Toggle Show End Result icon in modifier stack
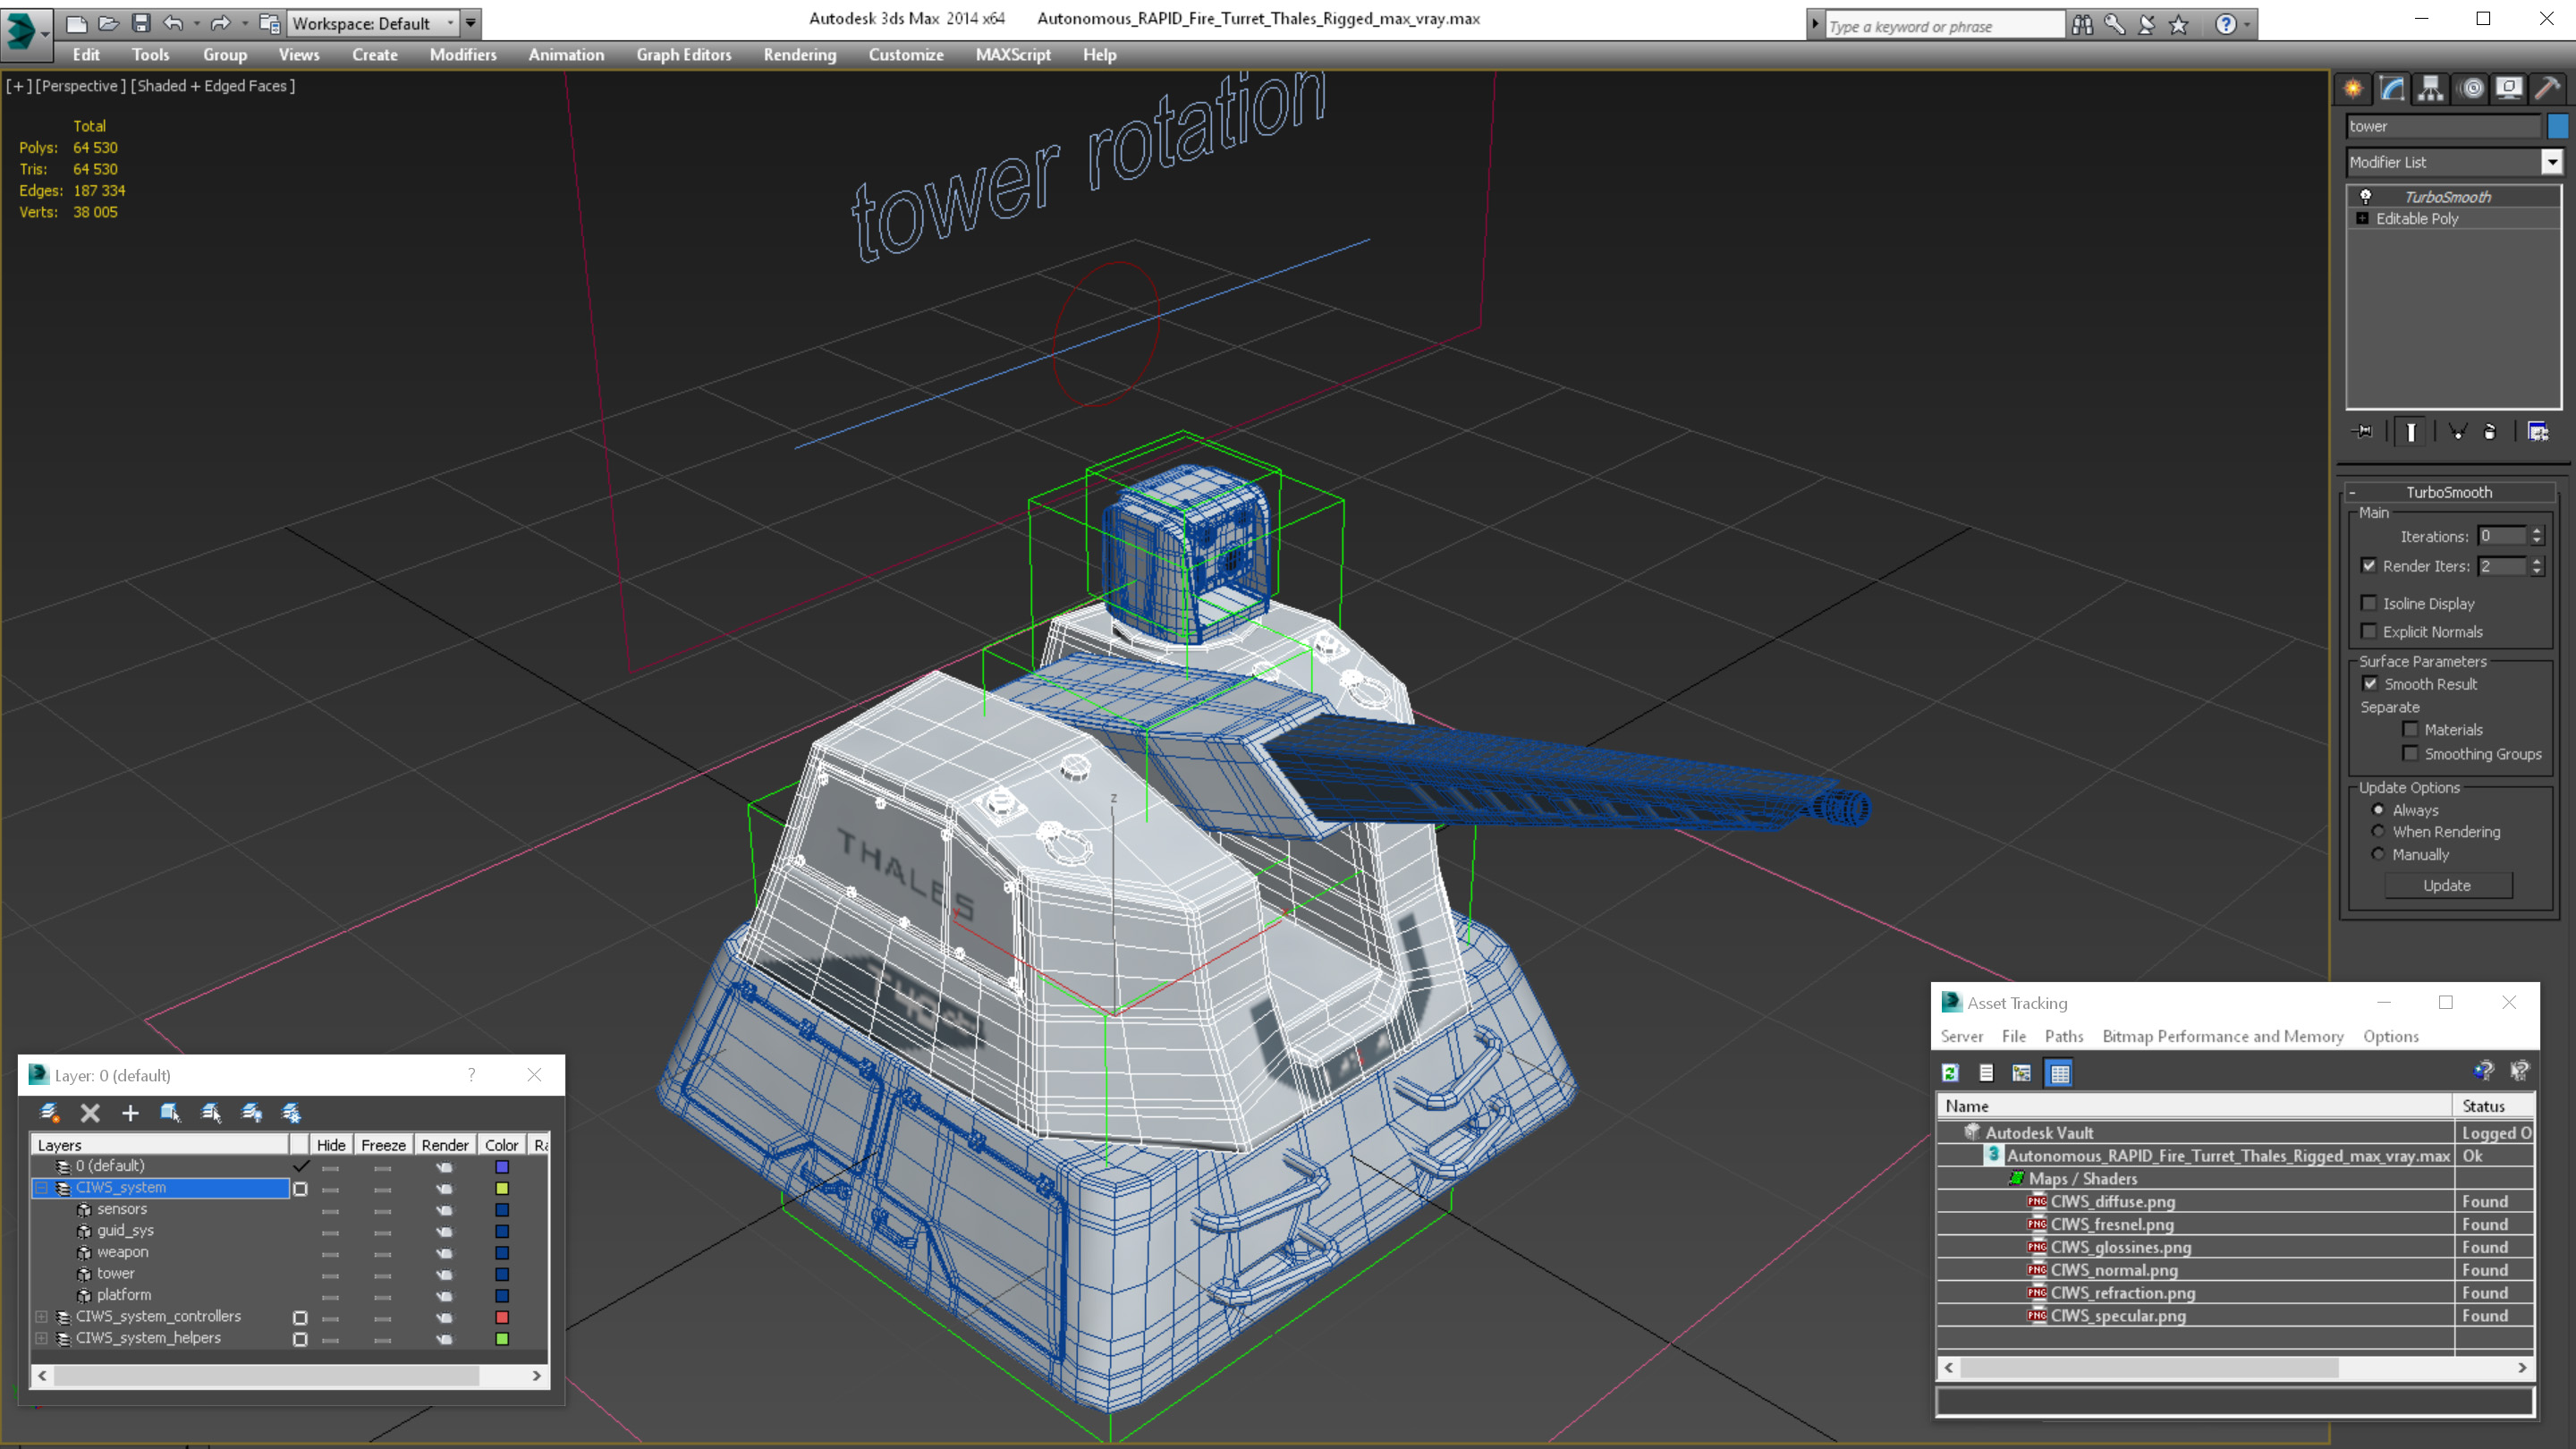Image resolution: width=2576 pixels, height=1449 pixels. pyautogui.click(x=2411, y=431)
